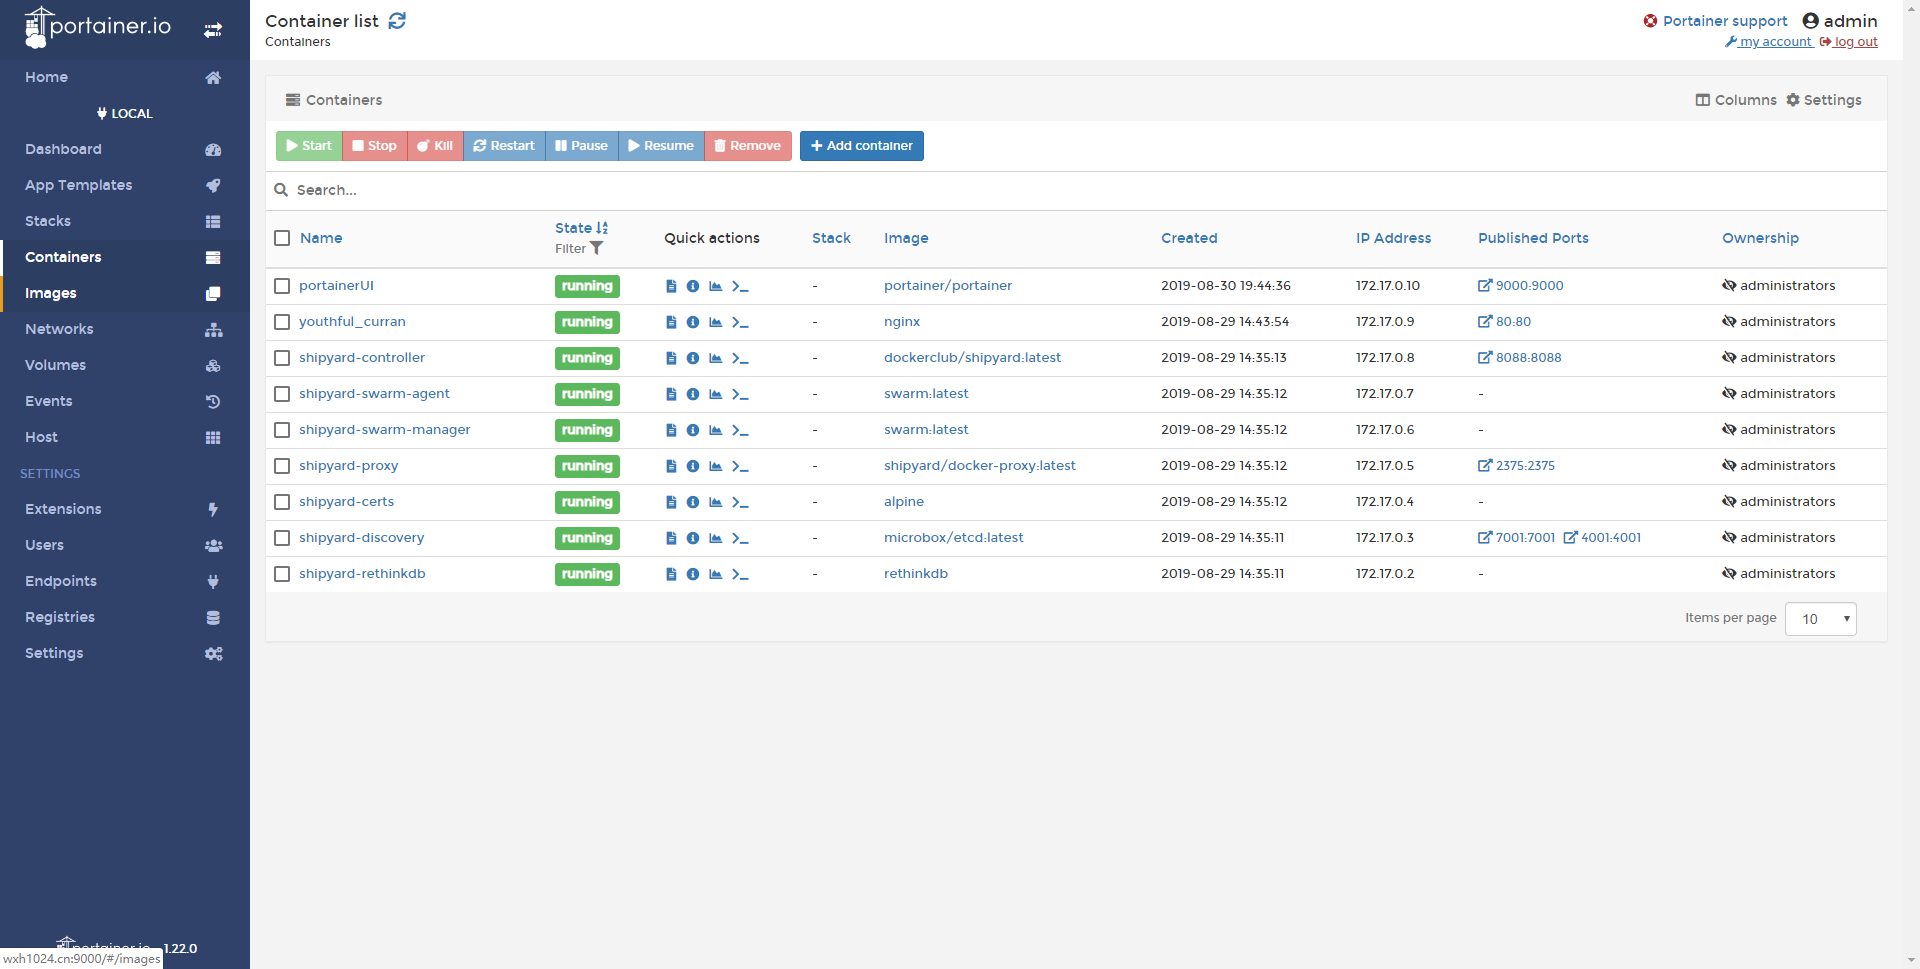Click the log out link
Image resolution: width=1920 pixels, height=969 pixels.
click(x=1849, y=42)
